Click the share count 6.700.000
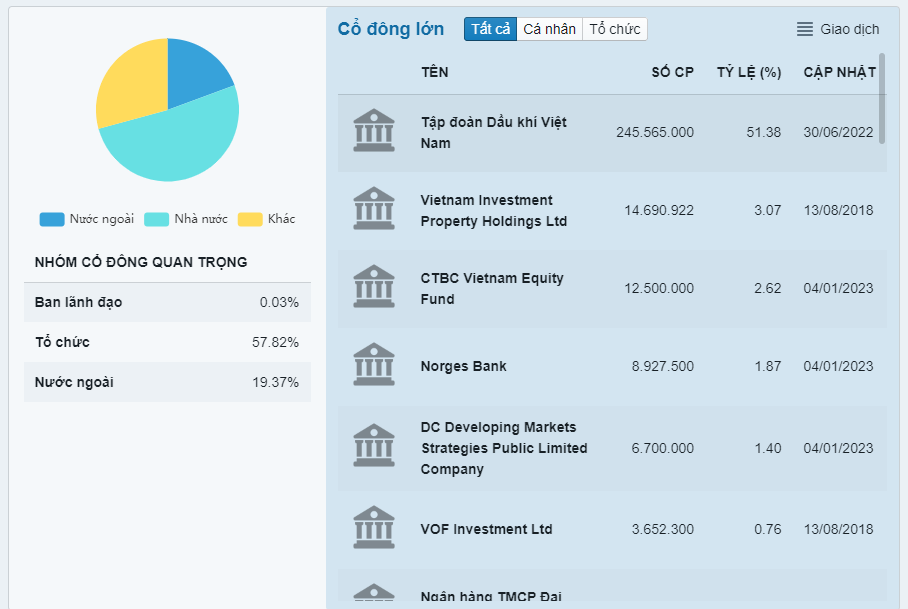The height and width of the screenshot is (609, 908). (662, 448)
